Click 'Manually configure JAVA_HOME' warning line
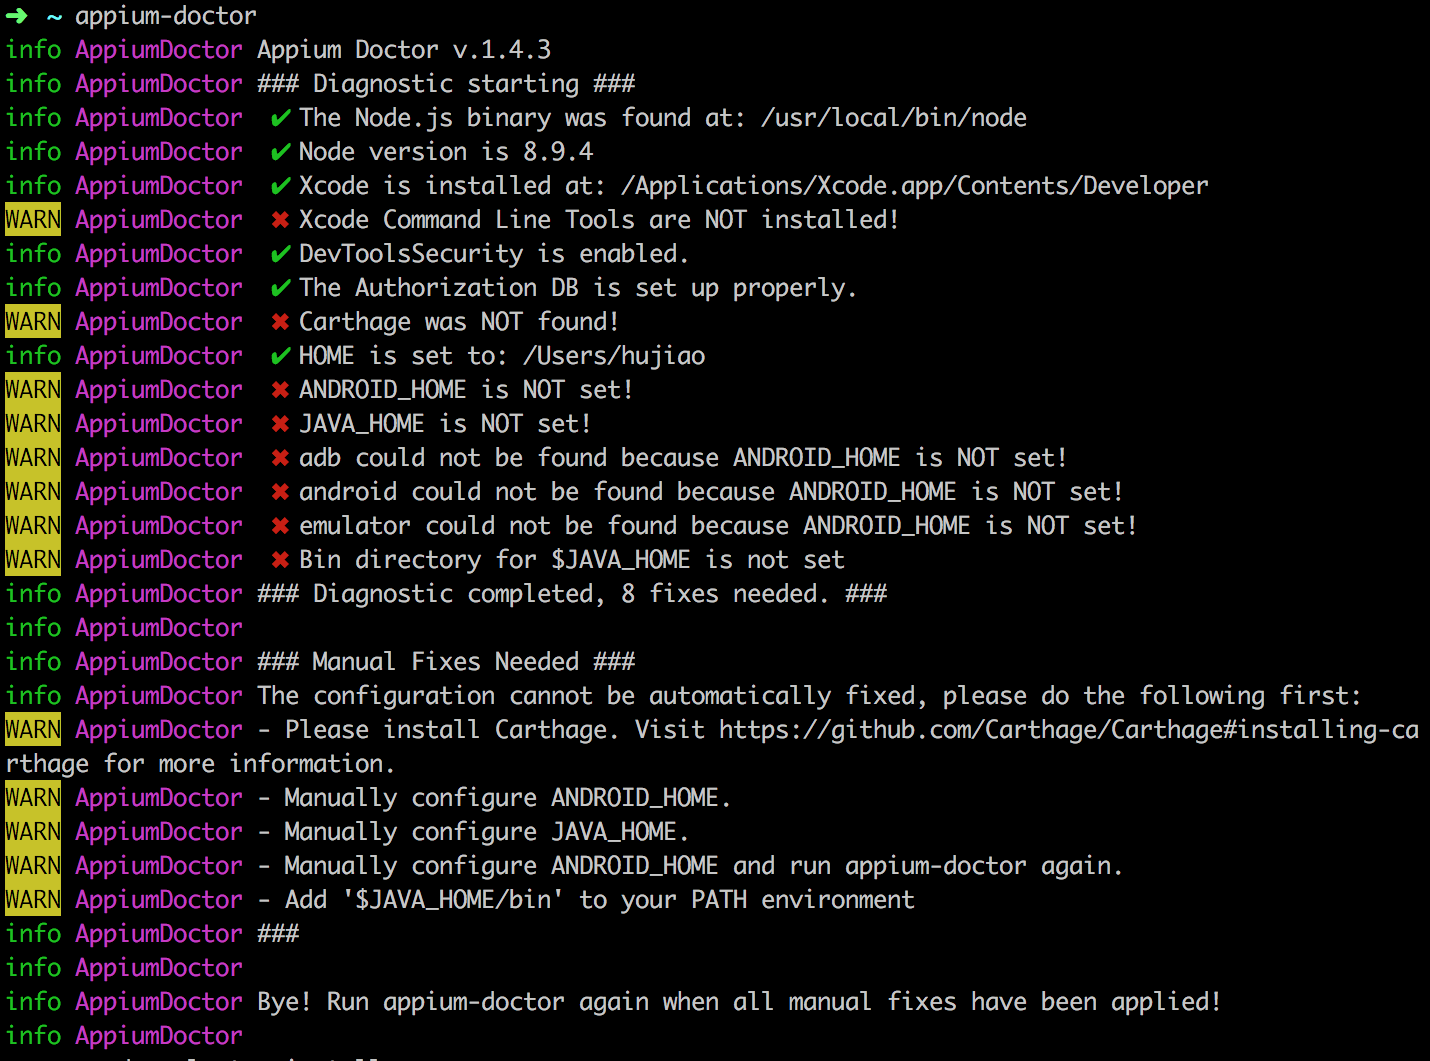The height and width of the screenshot is (1061, 1430). [486, 832]
